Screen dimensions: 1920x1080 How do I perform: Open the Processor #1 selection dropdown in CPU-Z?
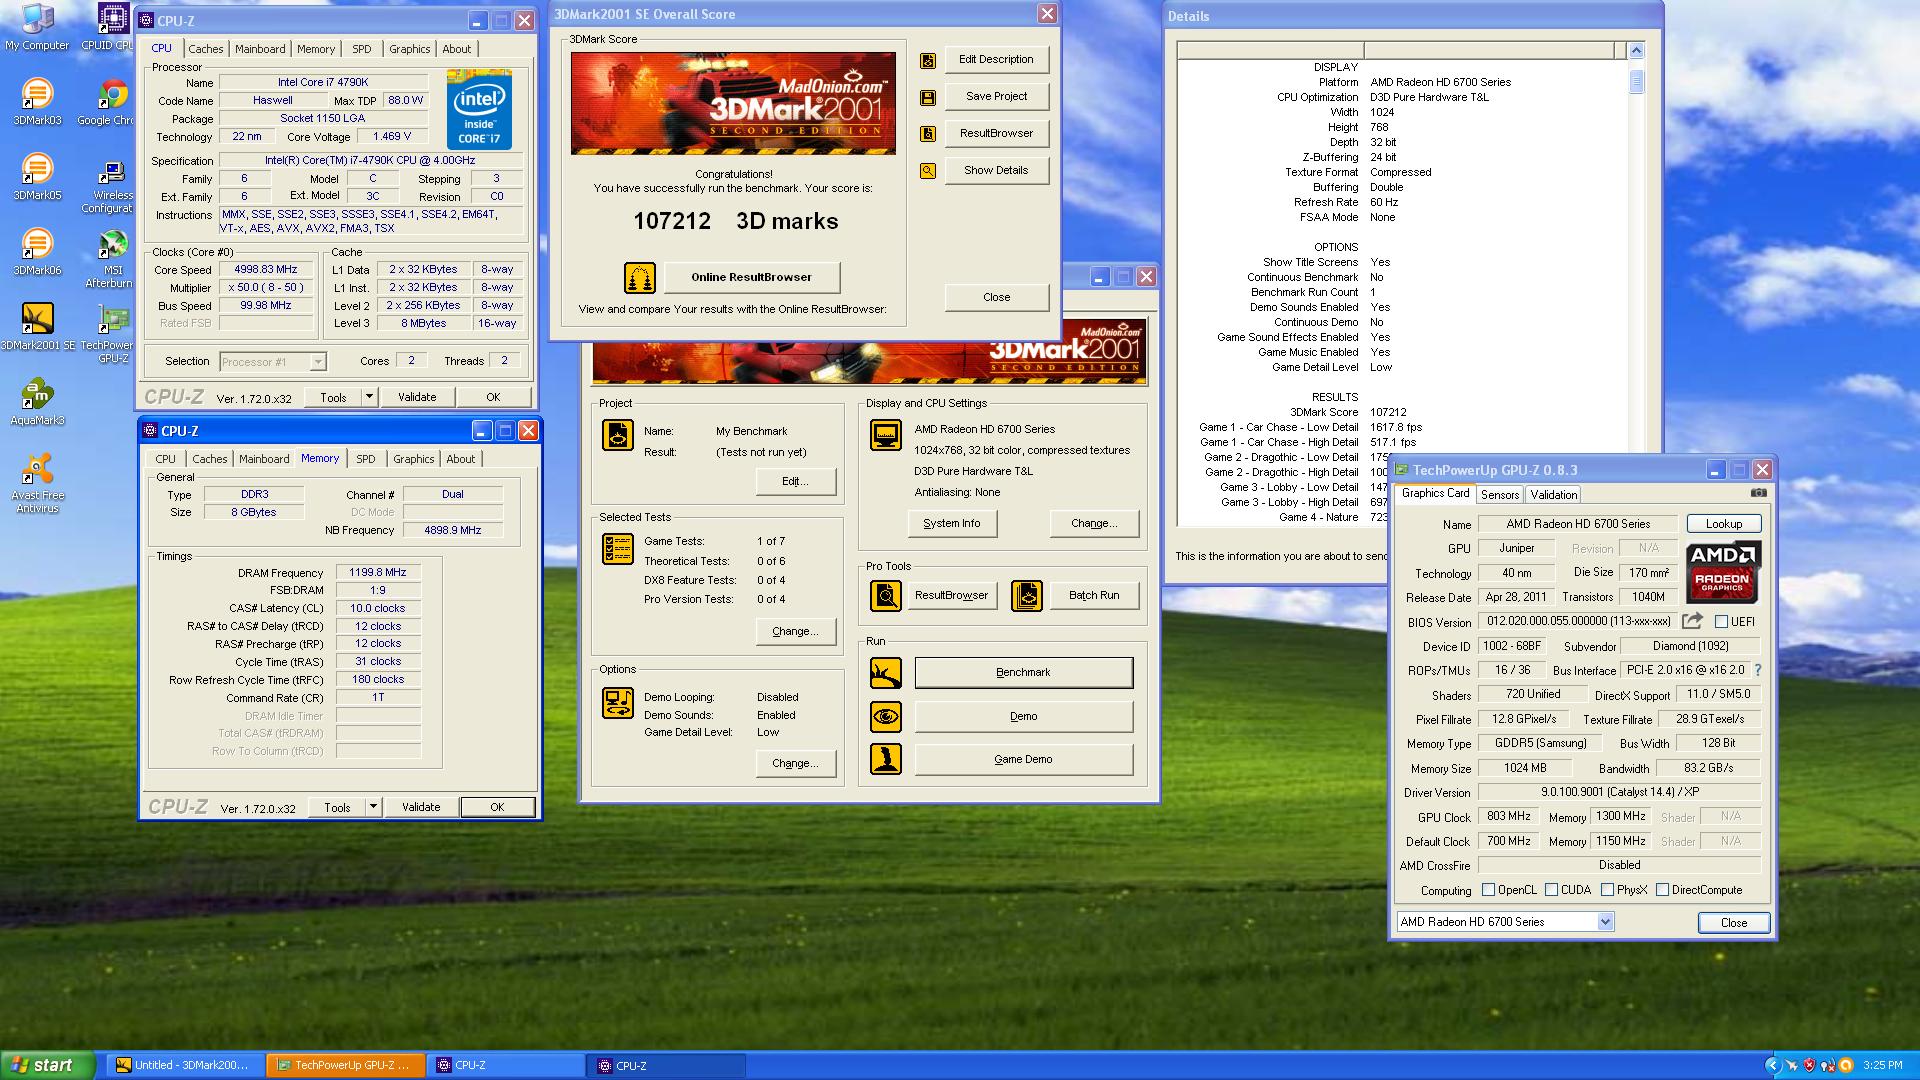click(x=272, y=362)
